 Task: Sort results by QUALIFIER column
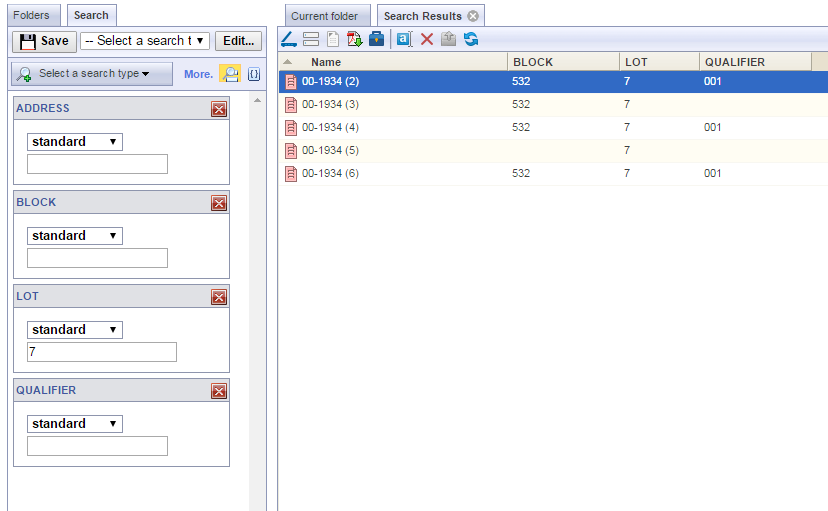[756, 62]
